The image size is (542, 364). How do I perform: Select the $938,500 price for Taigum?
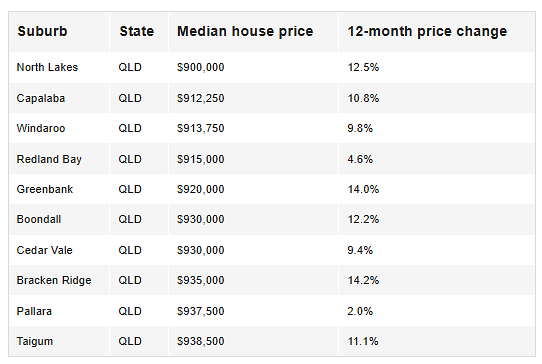click(200, 341)
